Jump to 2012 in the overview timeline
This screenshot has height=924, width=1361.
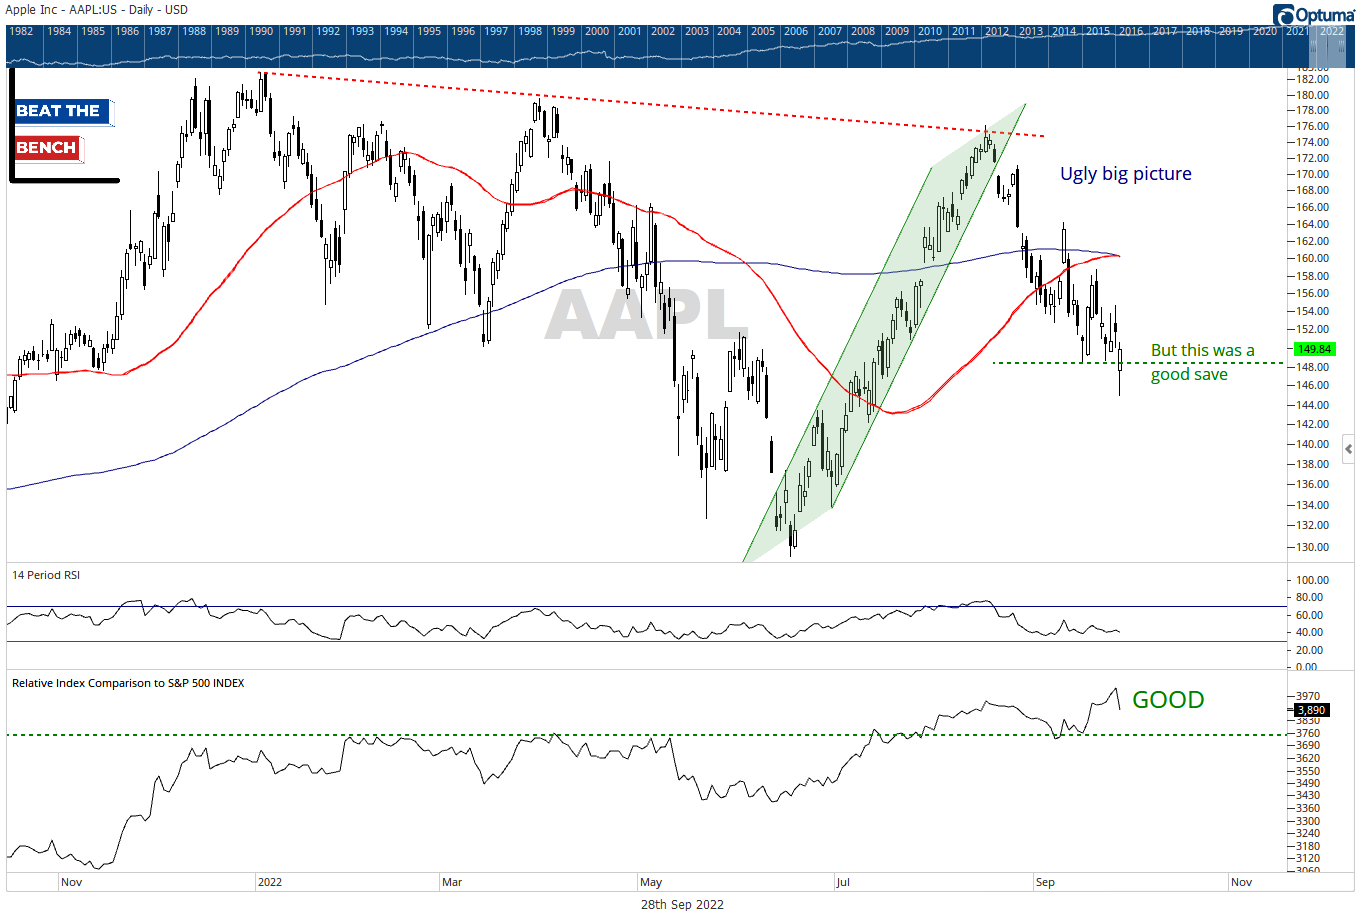coord(997,31)
